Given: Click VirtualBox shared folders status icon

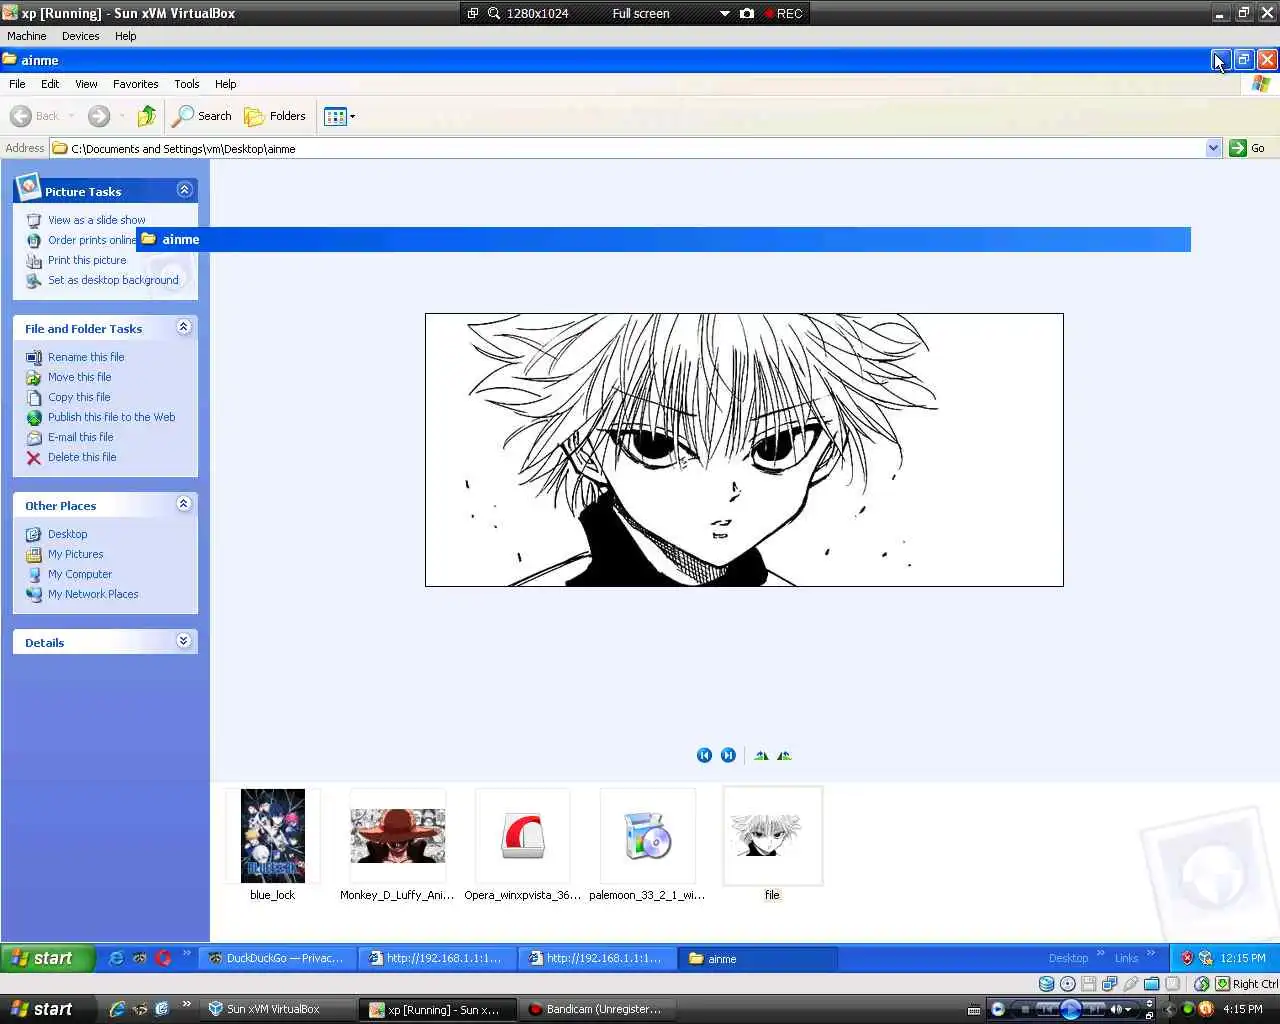Looking at the screenshot, I should point(1152,984).
